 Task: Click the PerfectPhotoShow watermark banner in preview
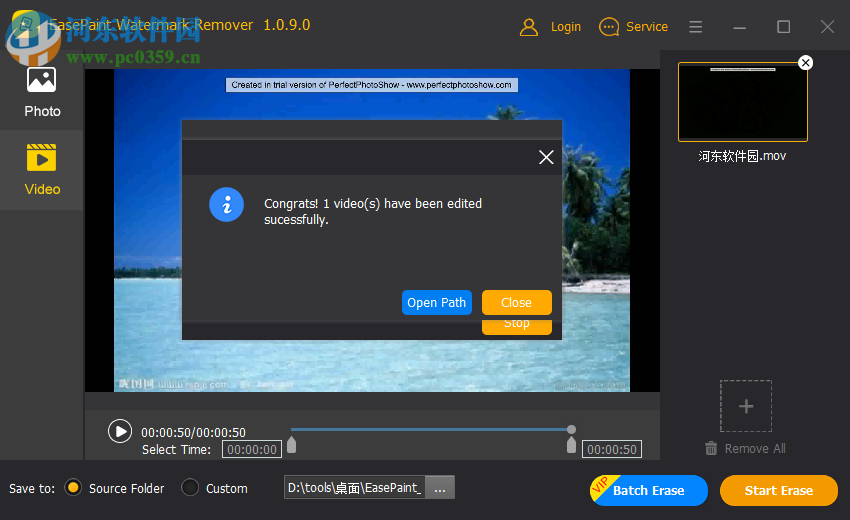[x=372, y=85]
